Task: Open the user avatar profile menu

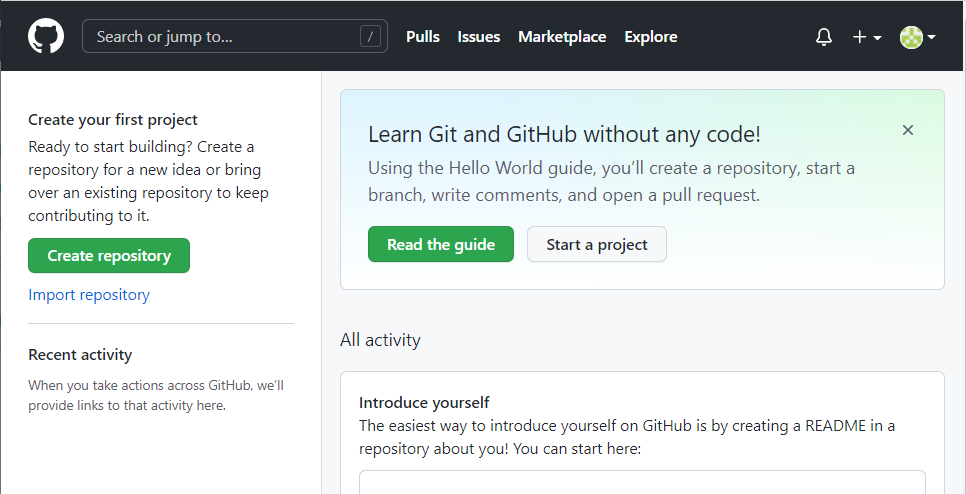Action: (917, 37)
